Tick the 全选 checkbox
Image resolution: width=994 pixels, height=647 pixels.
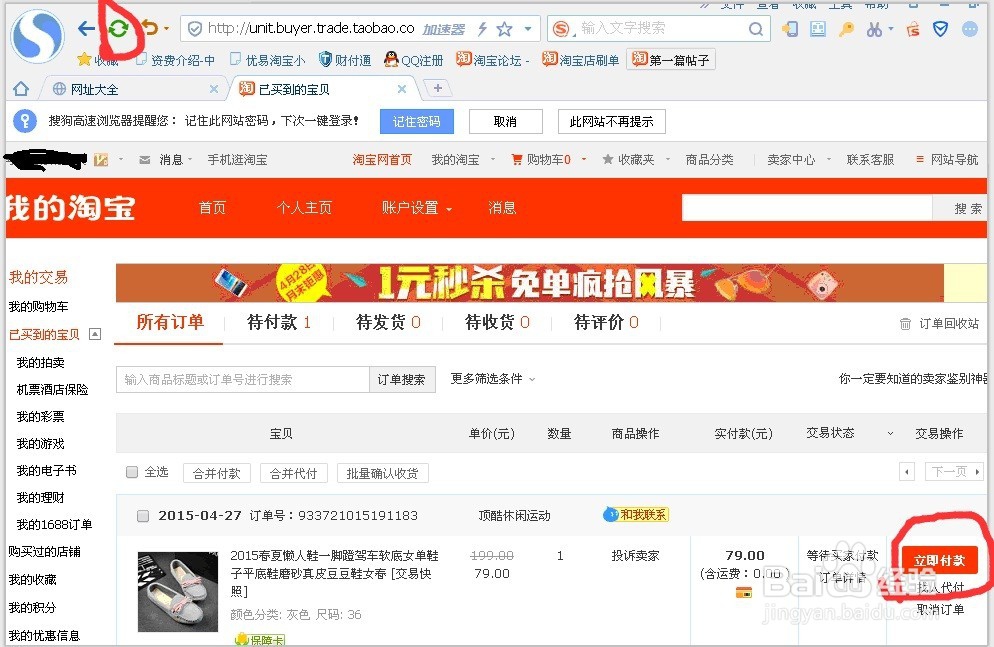coord(132,472)
